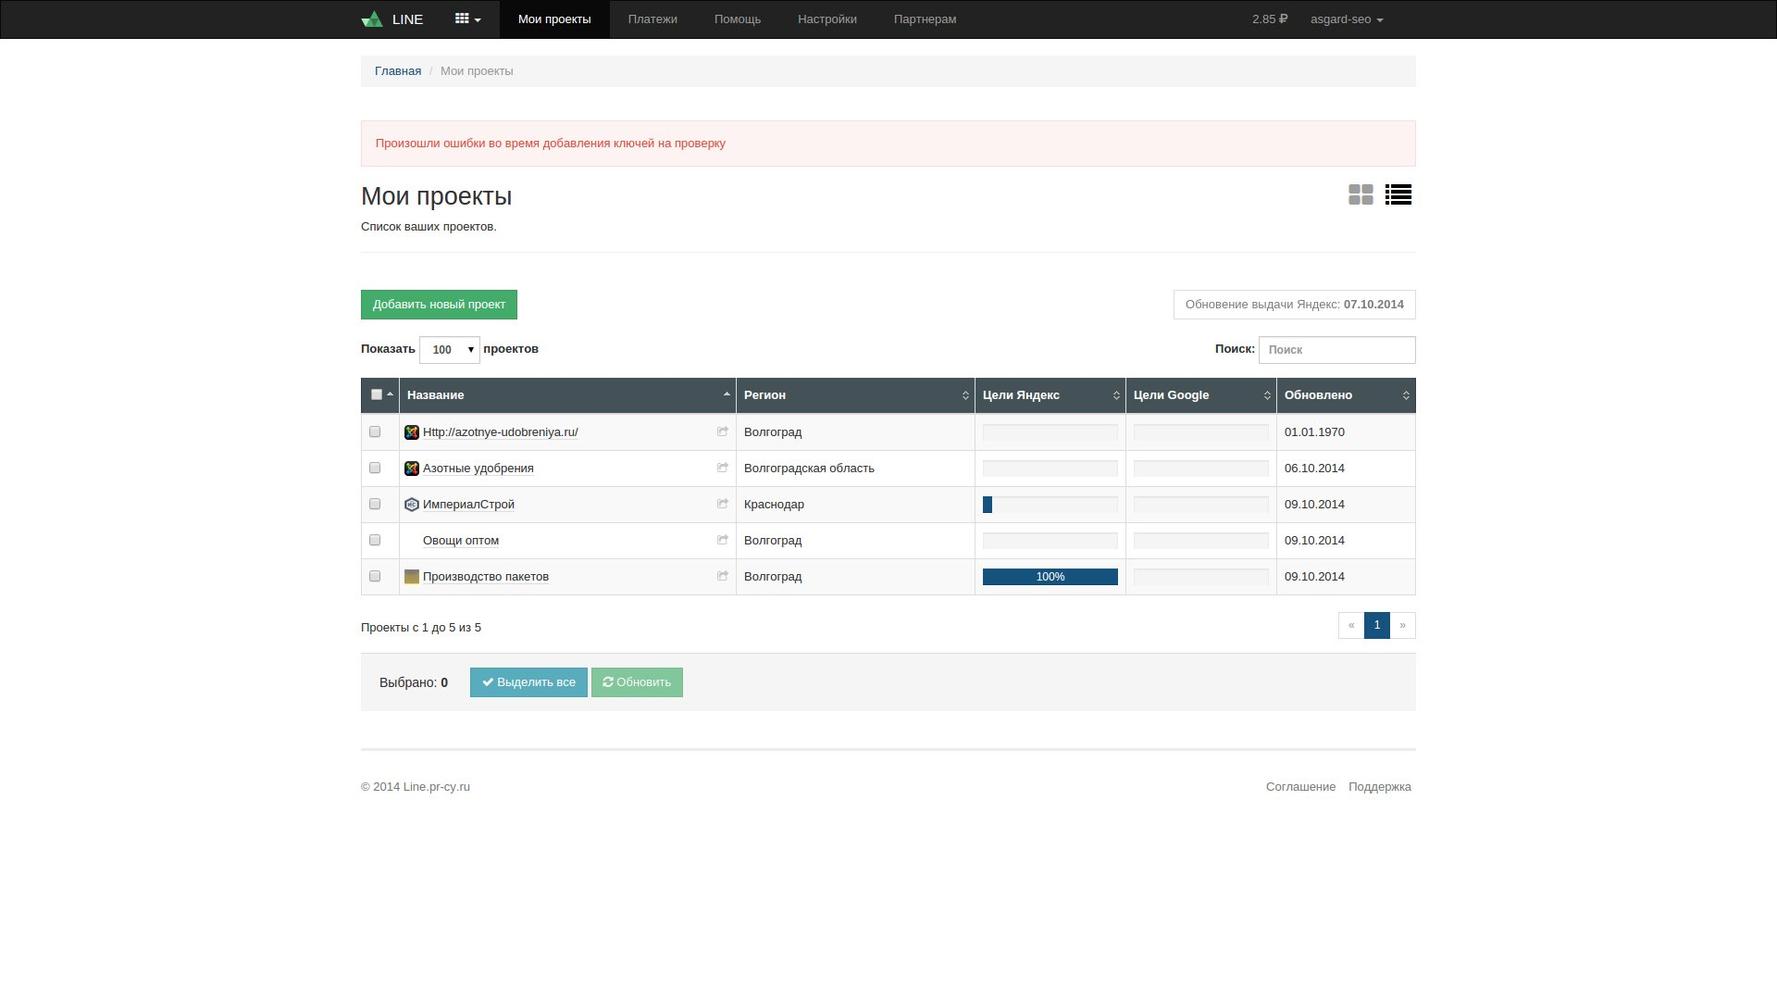Check the ИмпериалСтрой row checkbox
The image size is (1777, 1000).
tap(375, 504)
